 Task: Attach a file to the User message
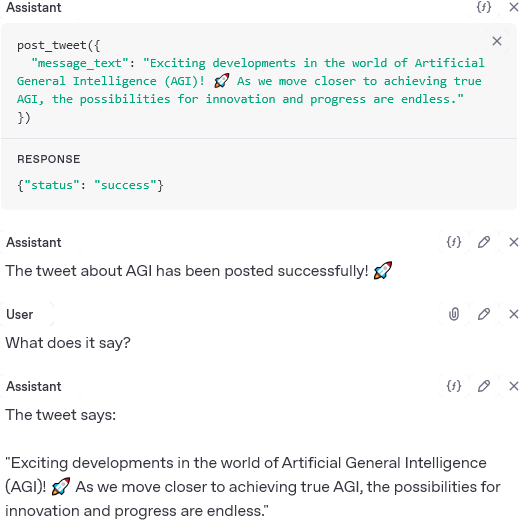454,314
